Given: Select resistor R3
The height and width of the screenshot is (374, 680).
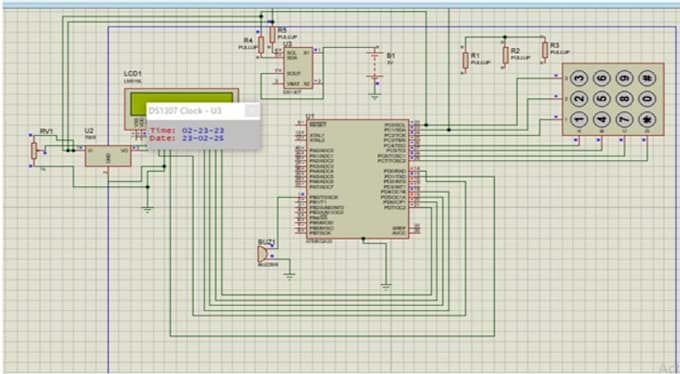Looking at the screenshot, I should [545, 50].
